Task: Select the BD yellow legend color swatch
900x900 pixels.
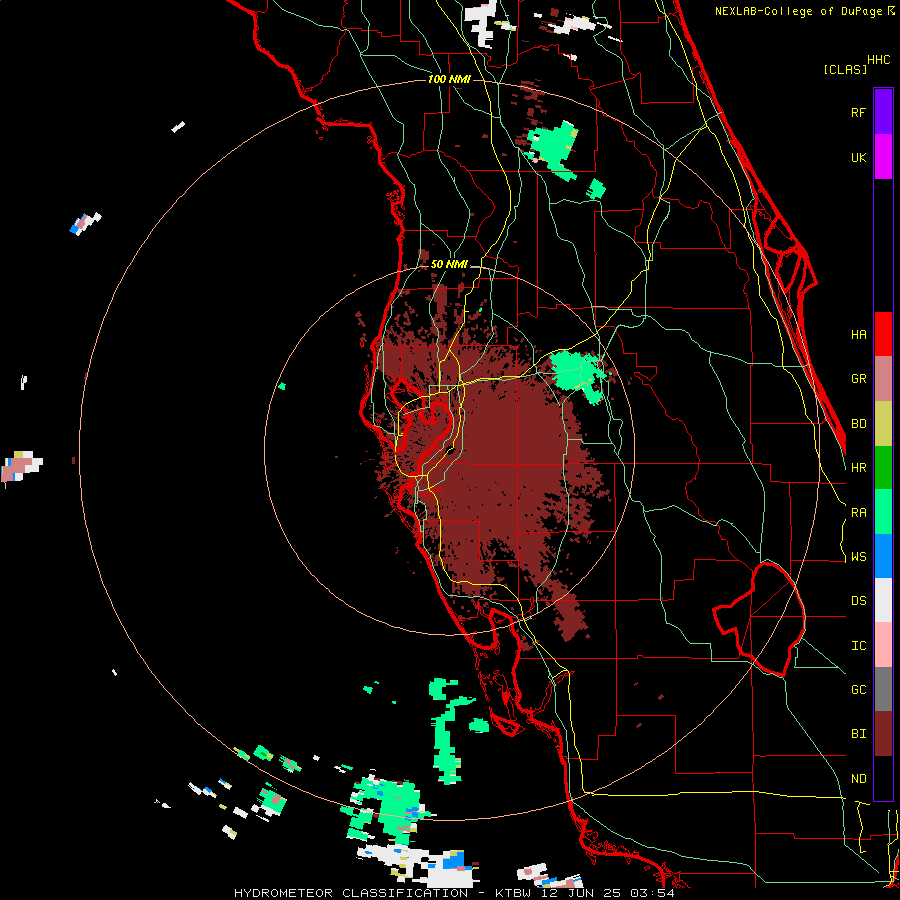Action: (x=883, y=424)
